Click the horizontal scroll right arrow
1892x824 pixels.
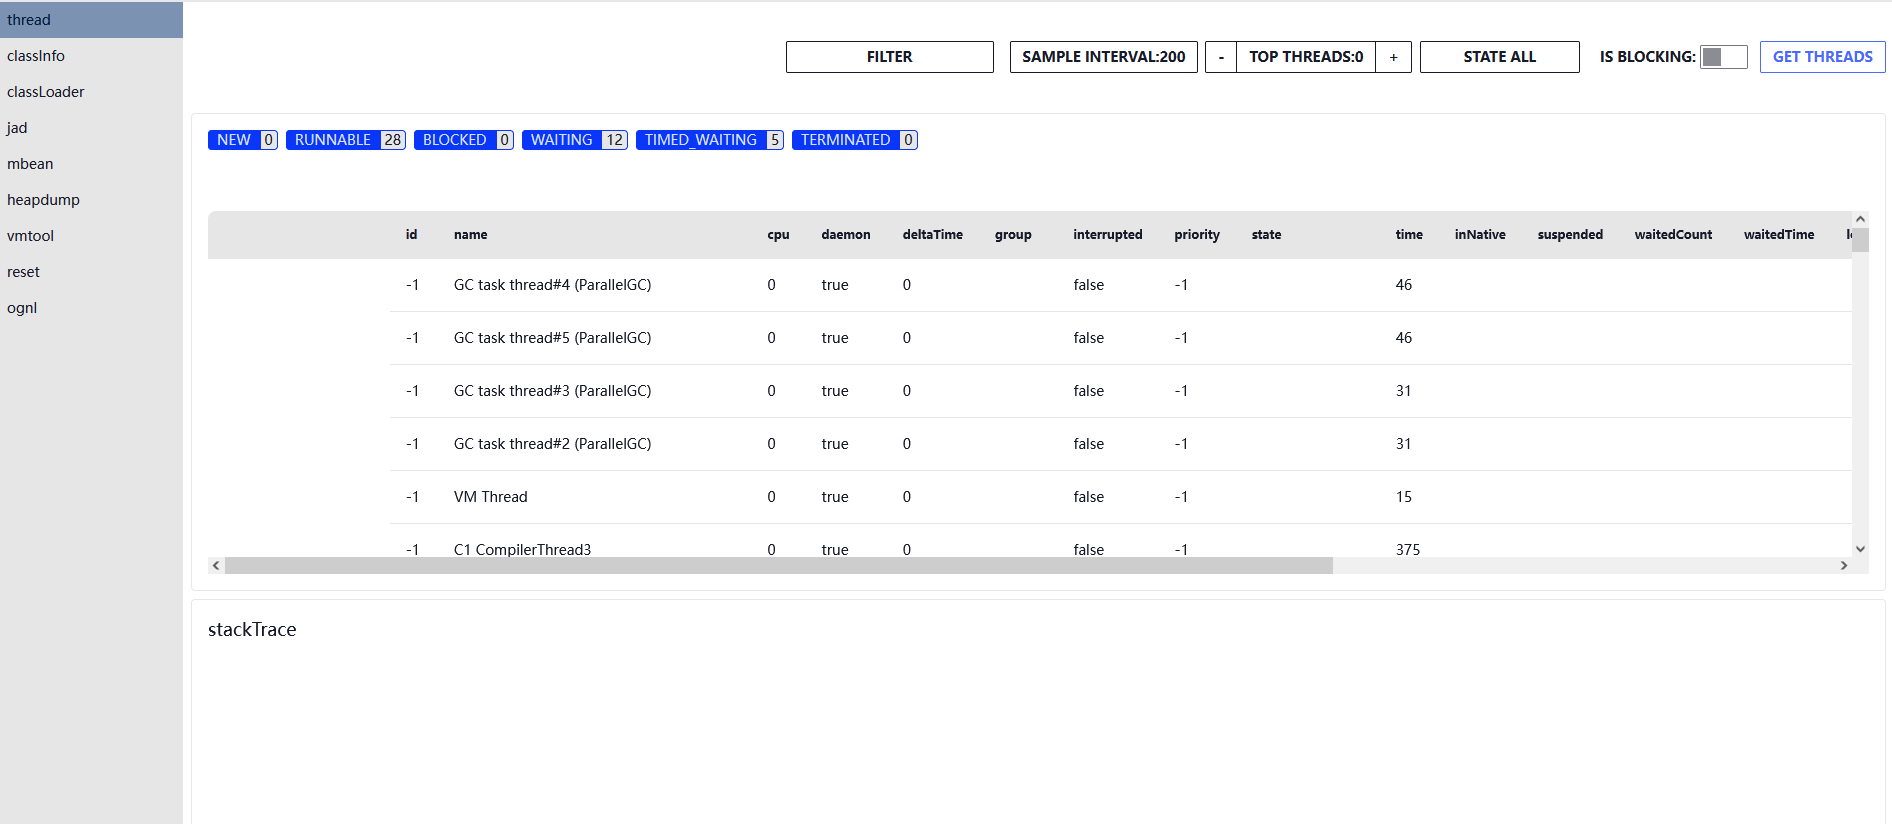point(1844,566)
